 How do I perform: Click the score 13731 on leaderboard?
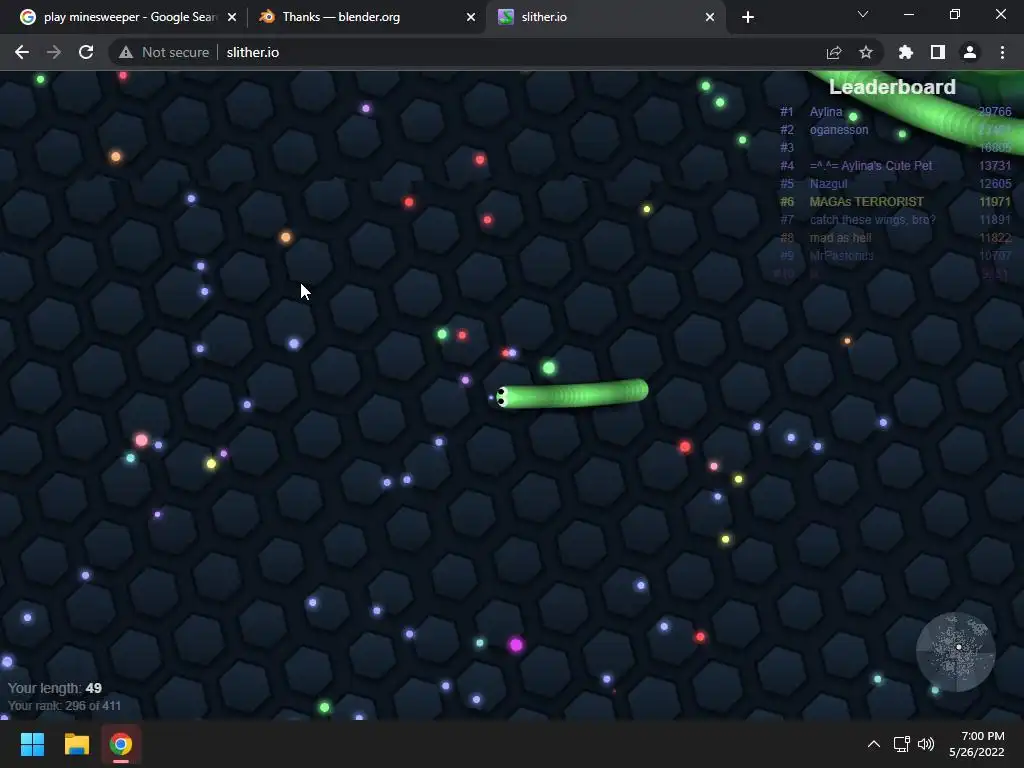click(x=995, y=166)
